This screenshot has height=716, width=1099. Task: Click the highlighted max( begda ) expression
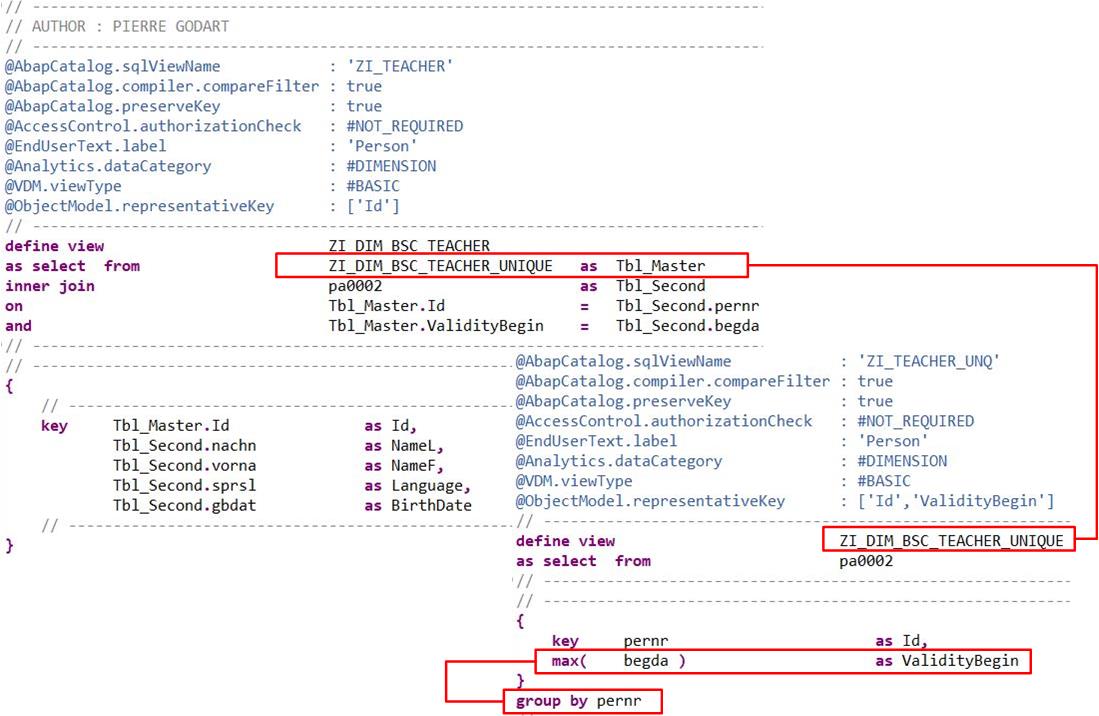[610, 661]
